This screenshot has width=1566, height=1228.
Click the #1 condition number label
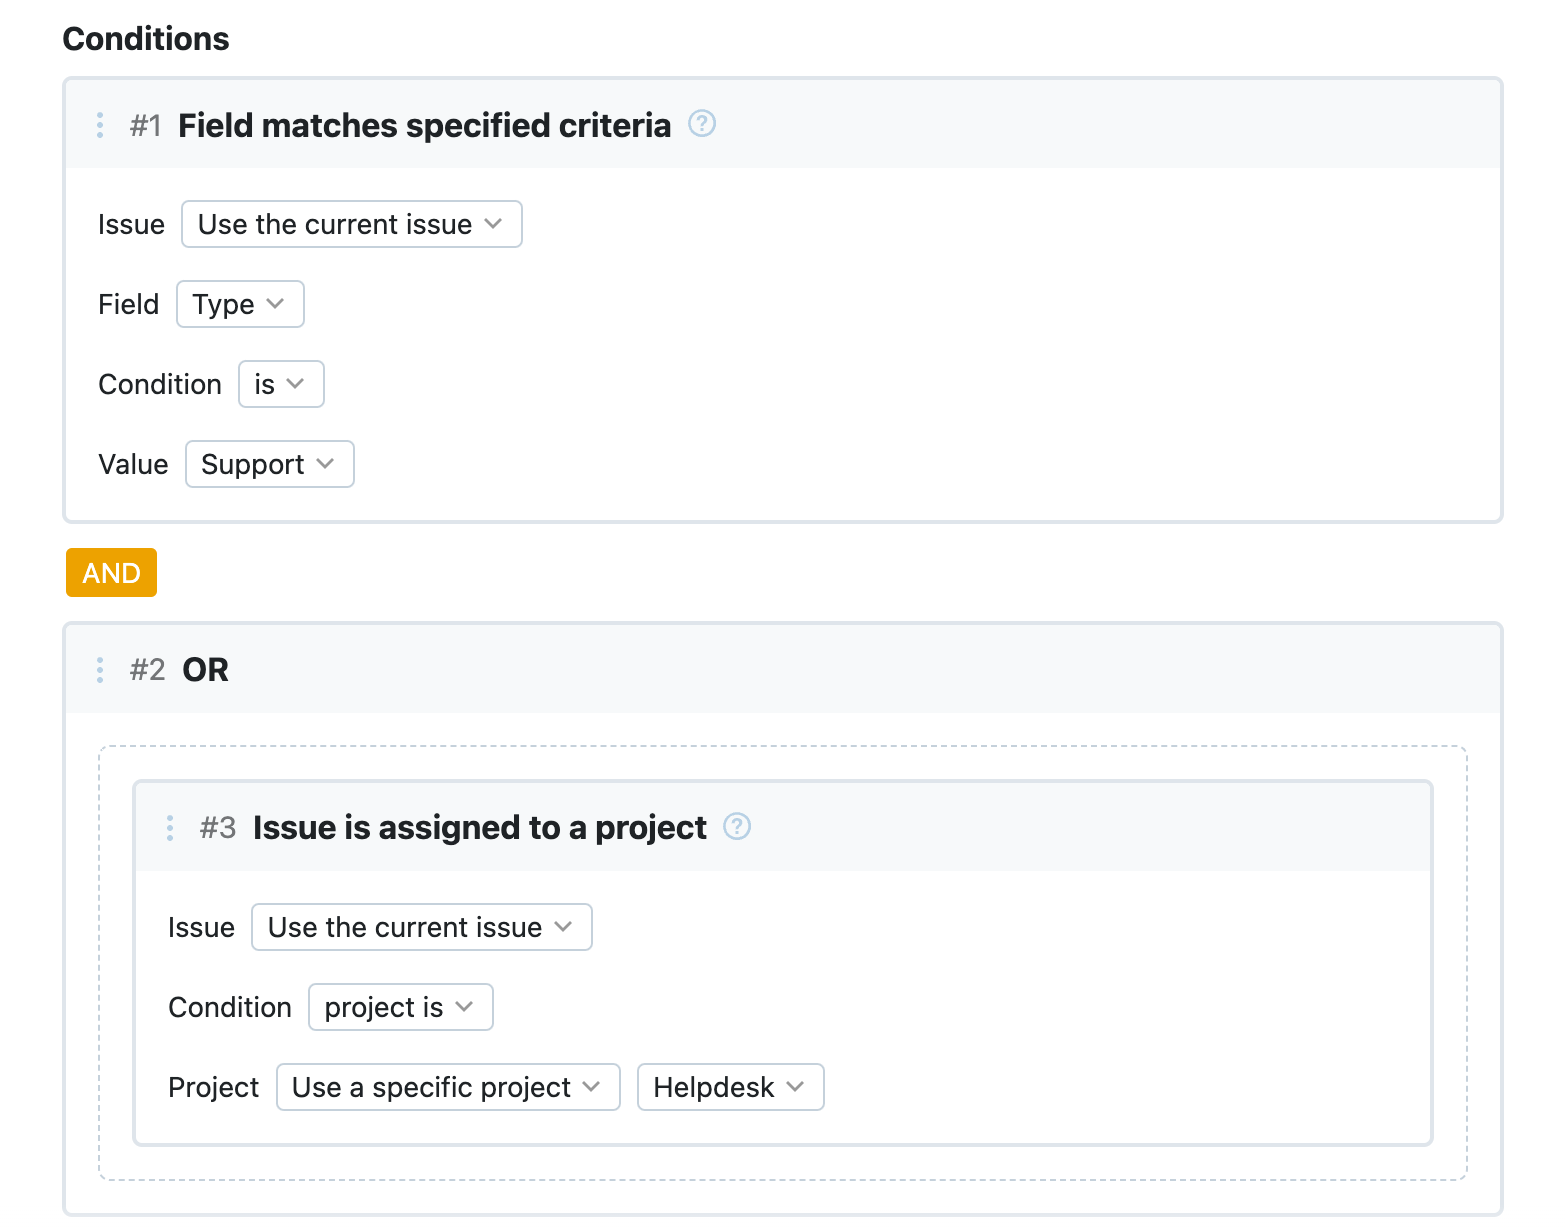click(146, 126)
